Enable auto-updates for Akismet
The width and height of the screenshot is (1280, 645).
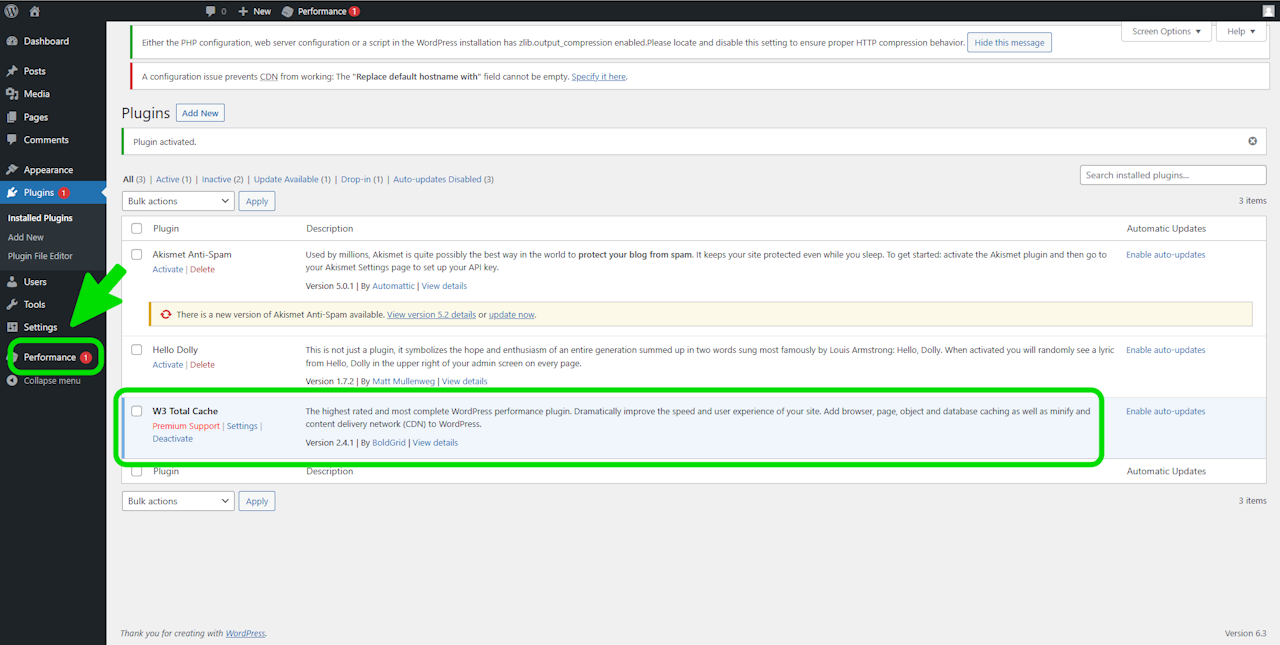click(1165, 255)
